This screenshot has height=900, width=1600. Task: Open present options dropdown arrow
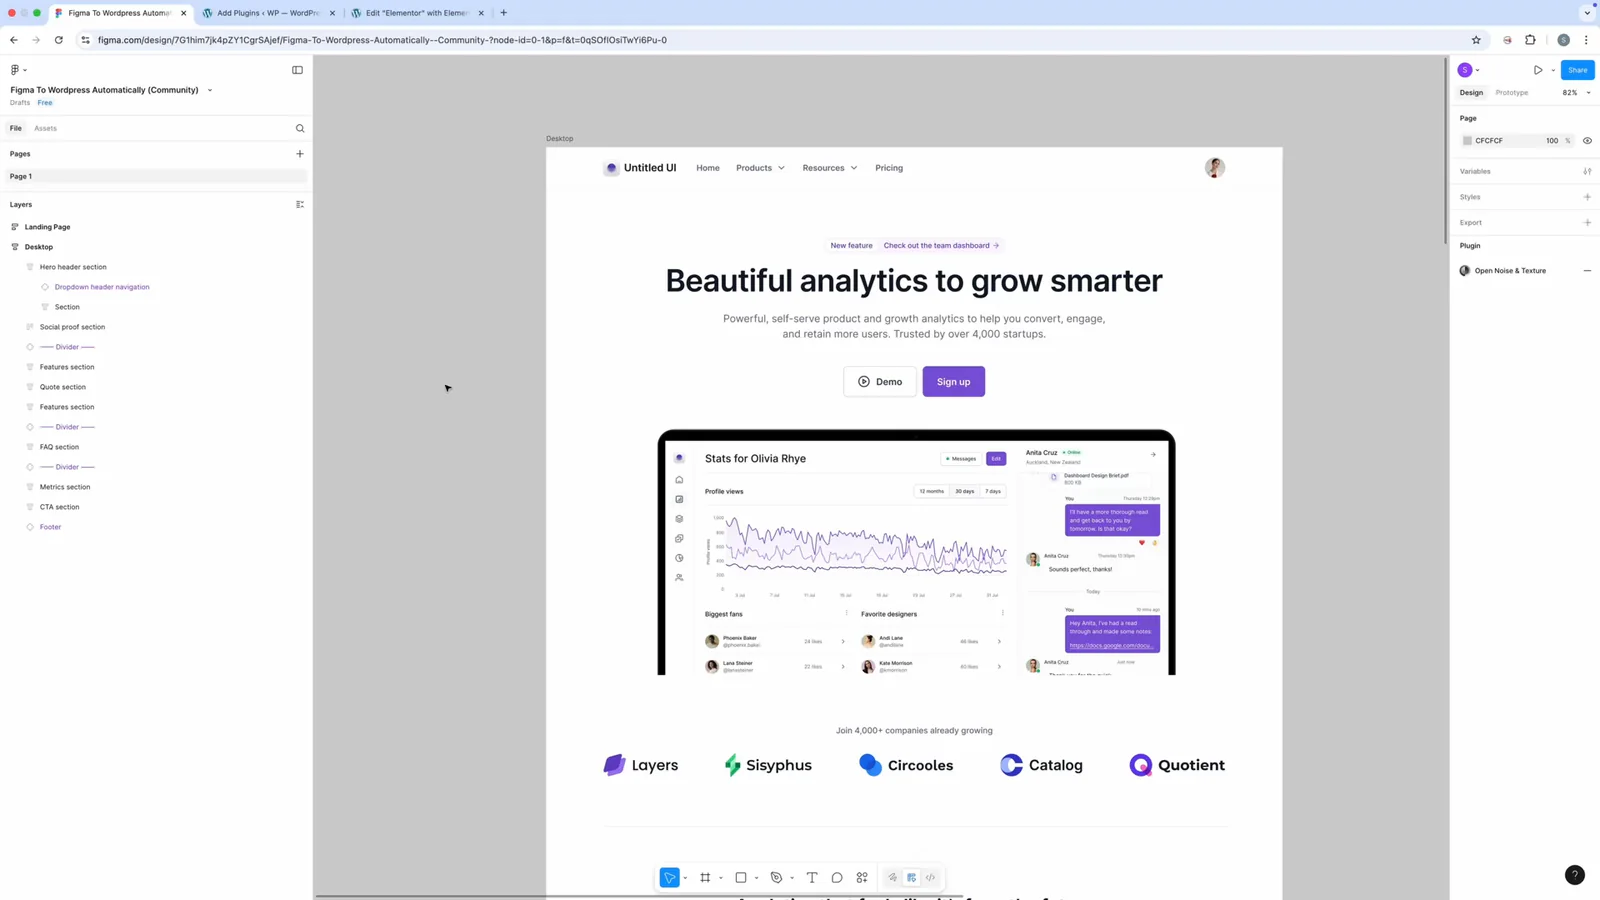coord(1553,70)
